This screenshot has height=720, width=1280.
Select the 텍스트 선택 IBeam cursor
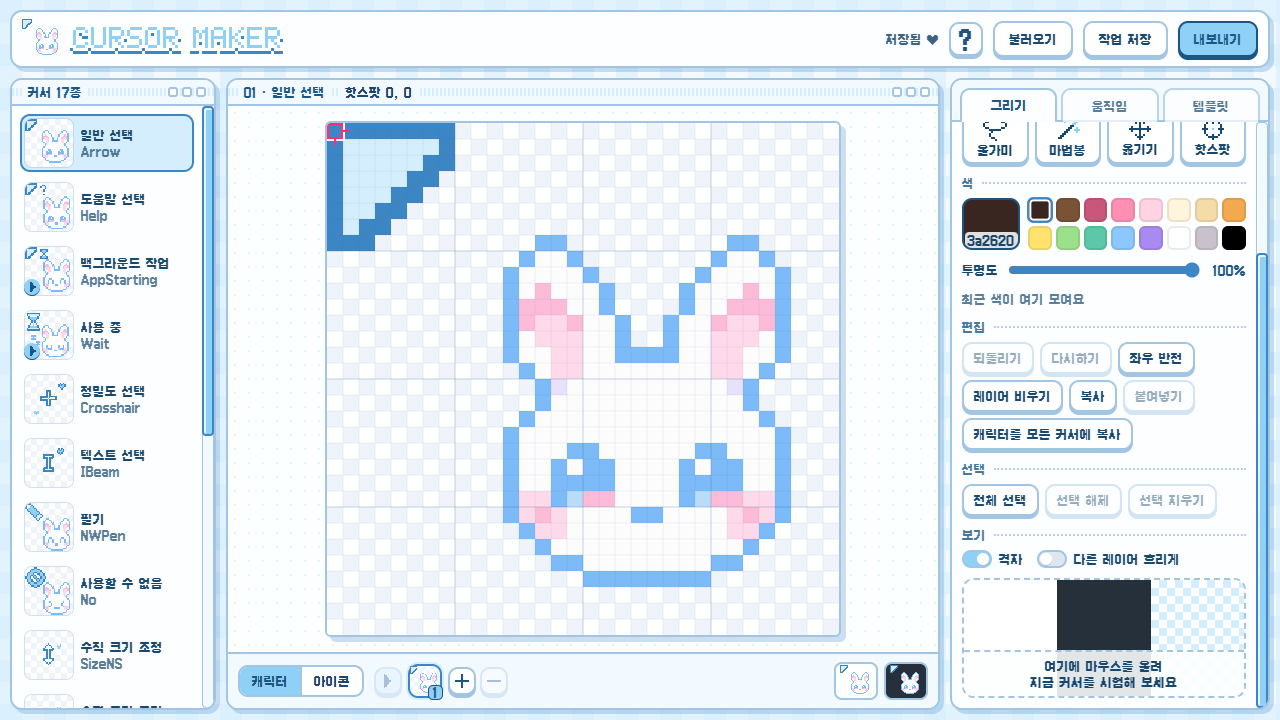[x=107, y=463]
